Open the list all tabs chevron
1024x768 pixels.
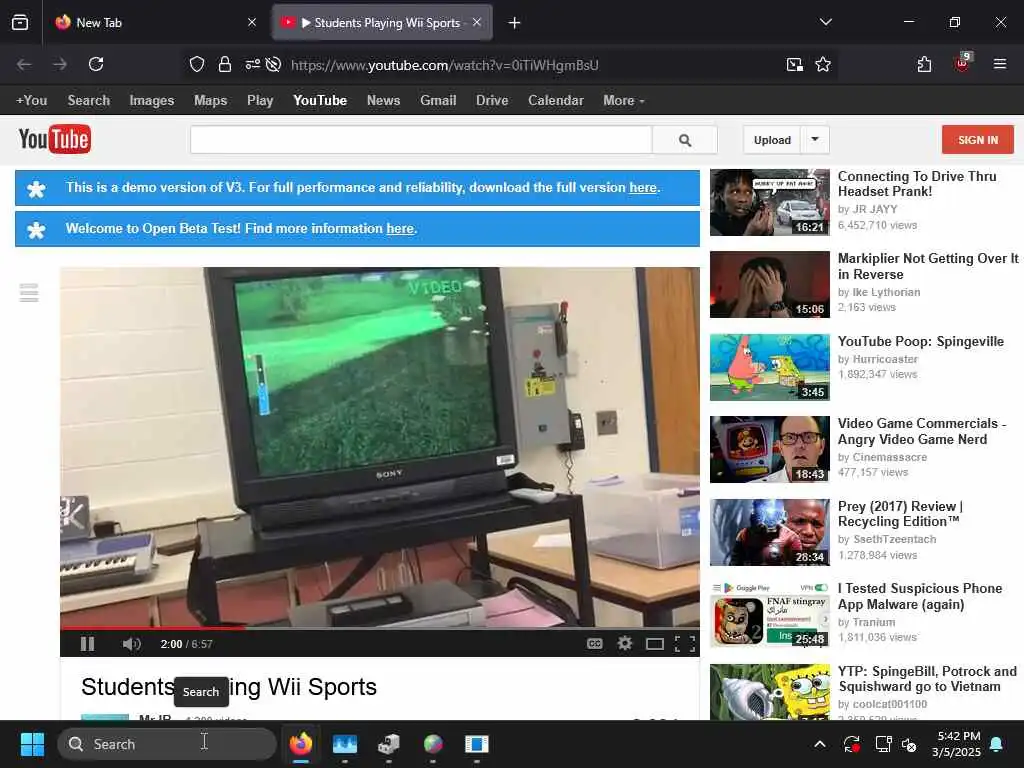click(x=825, y=22)
